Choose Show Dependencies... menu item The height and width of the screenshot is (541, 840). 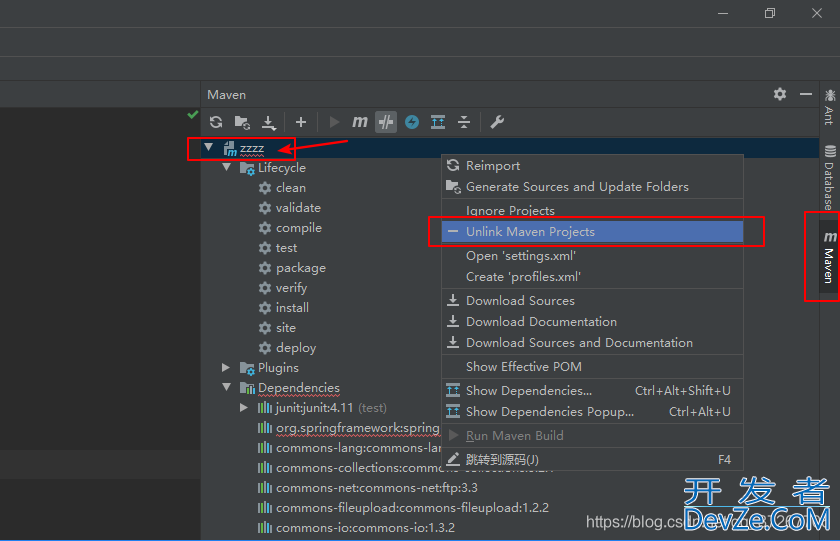[592, 390]
